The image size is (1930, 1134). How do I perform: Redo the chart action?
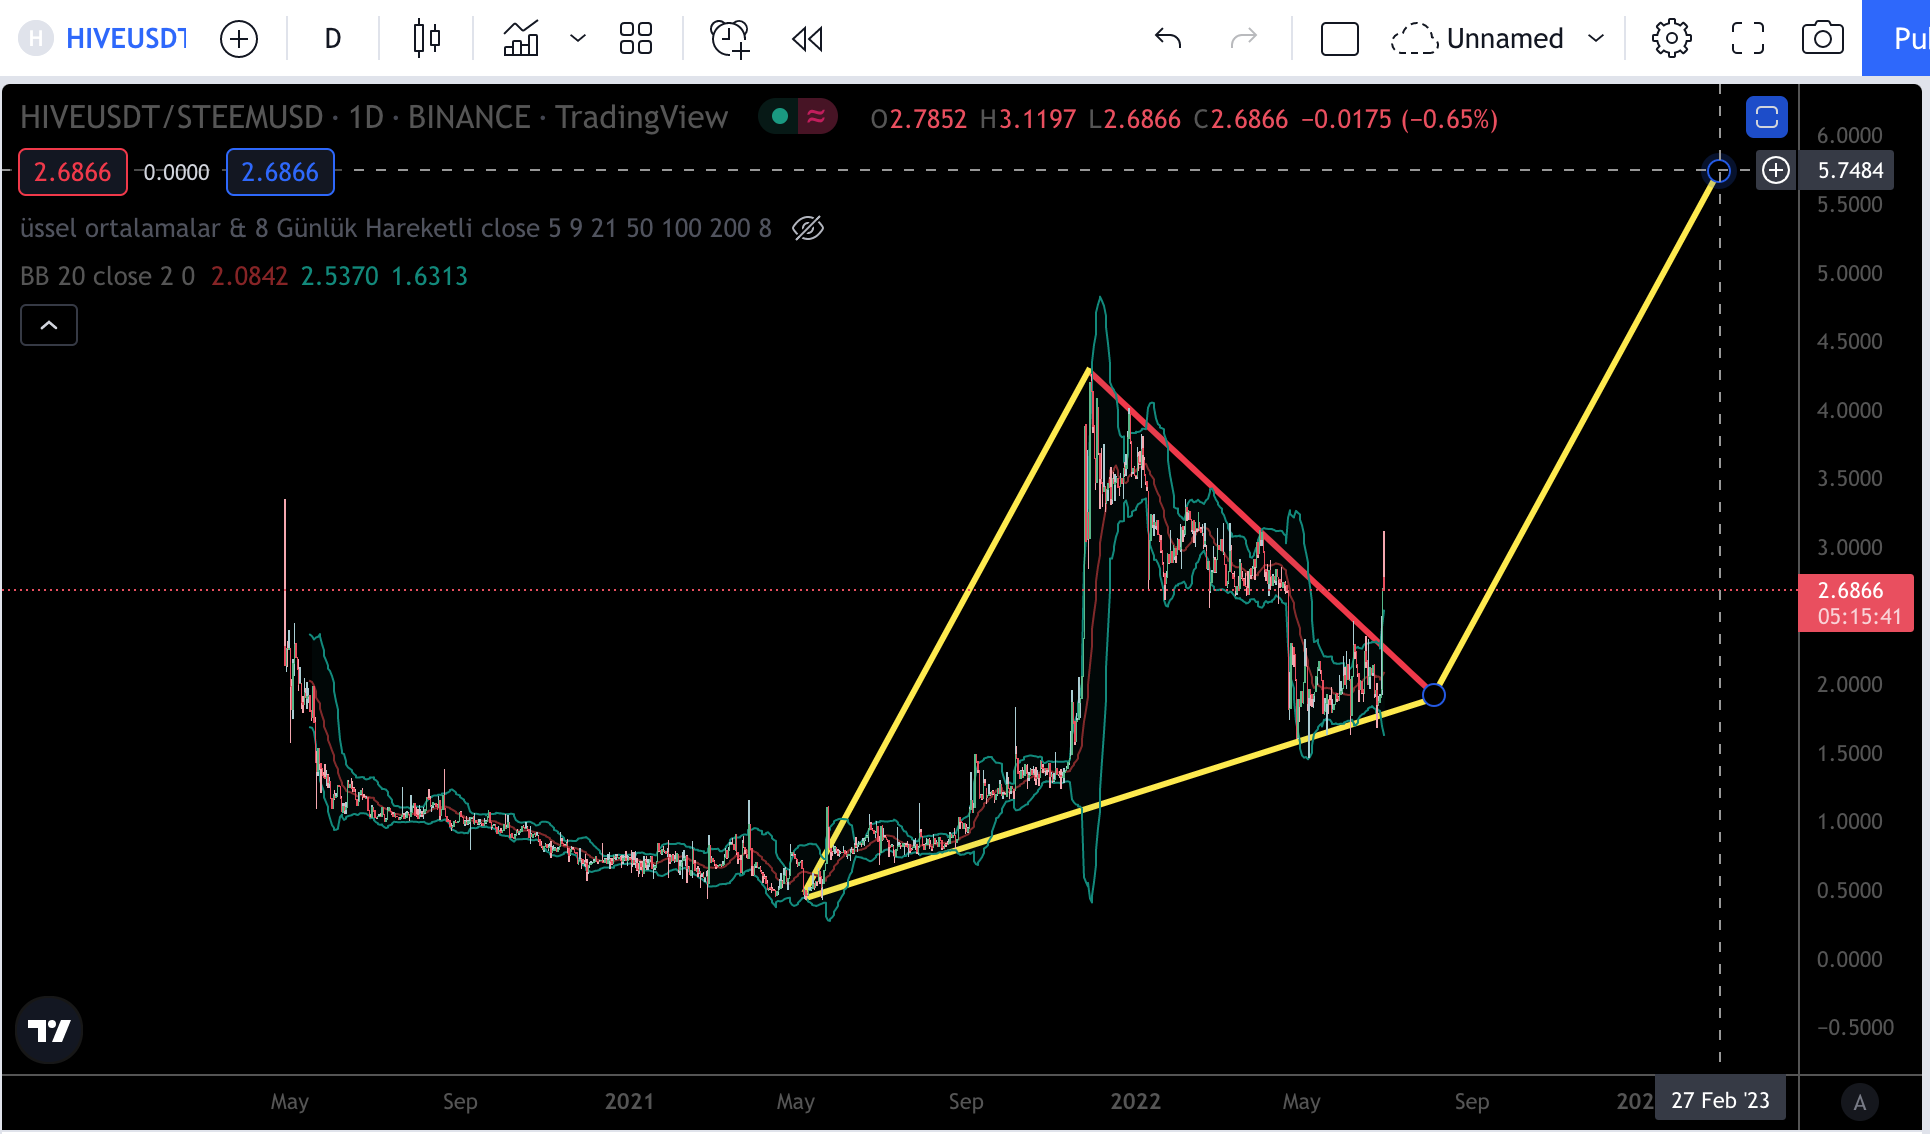click(x=1244, y=39)
